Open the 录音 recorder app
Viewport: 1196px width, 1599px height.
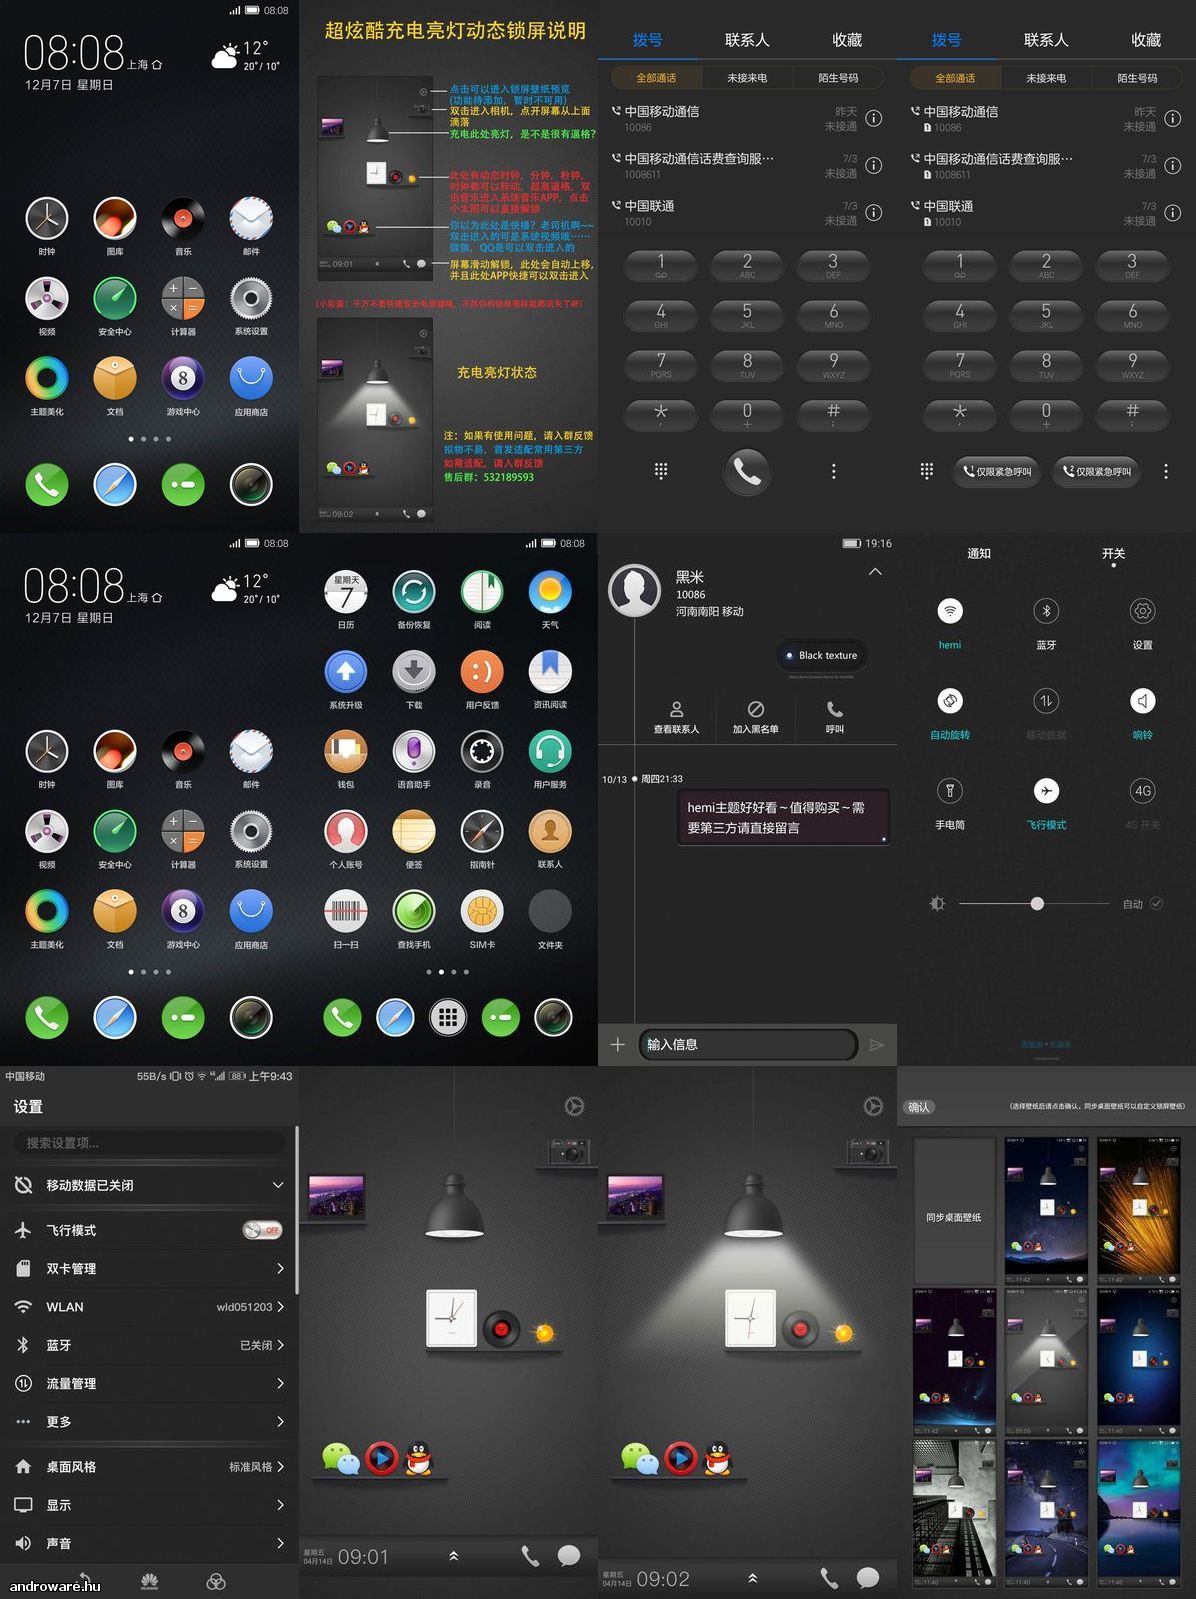(x=482, y=752)
